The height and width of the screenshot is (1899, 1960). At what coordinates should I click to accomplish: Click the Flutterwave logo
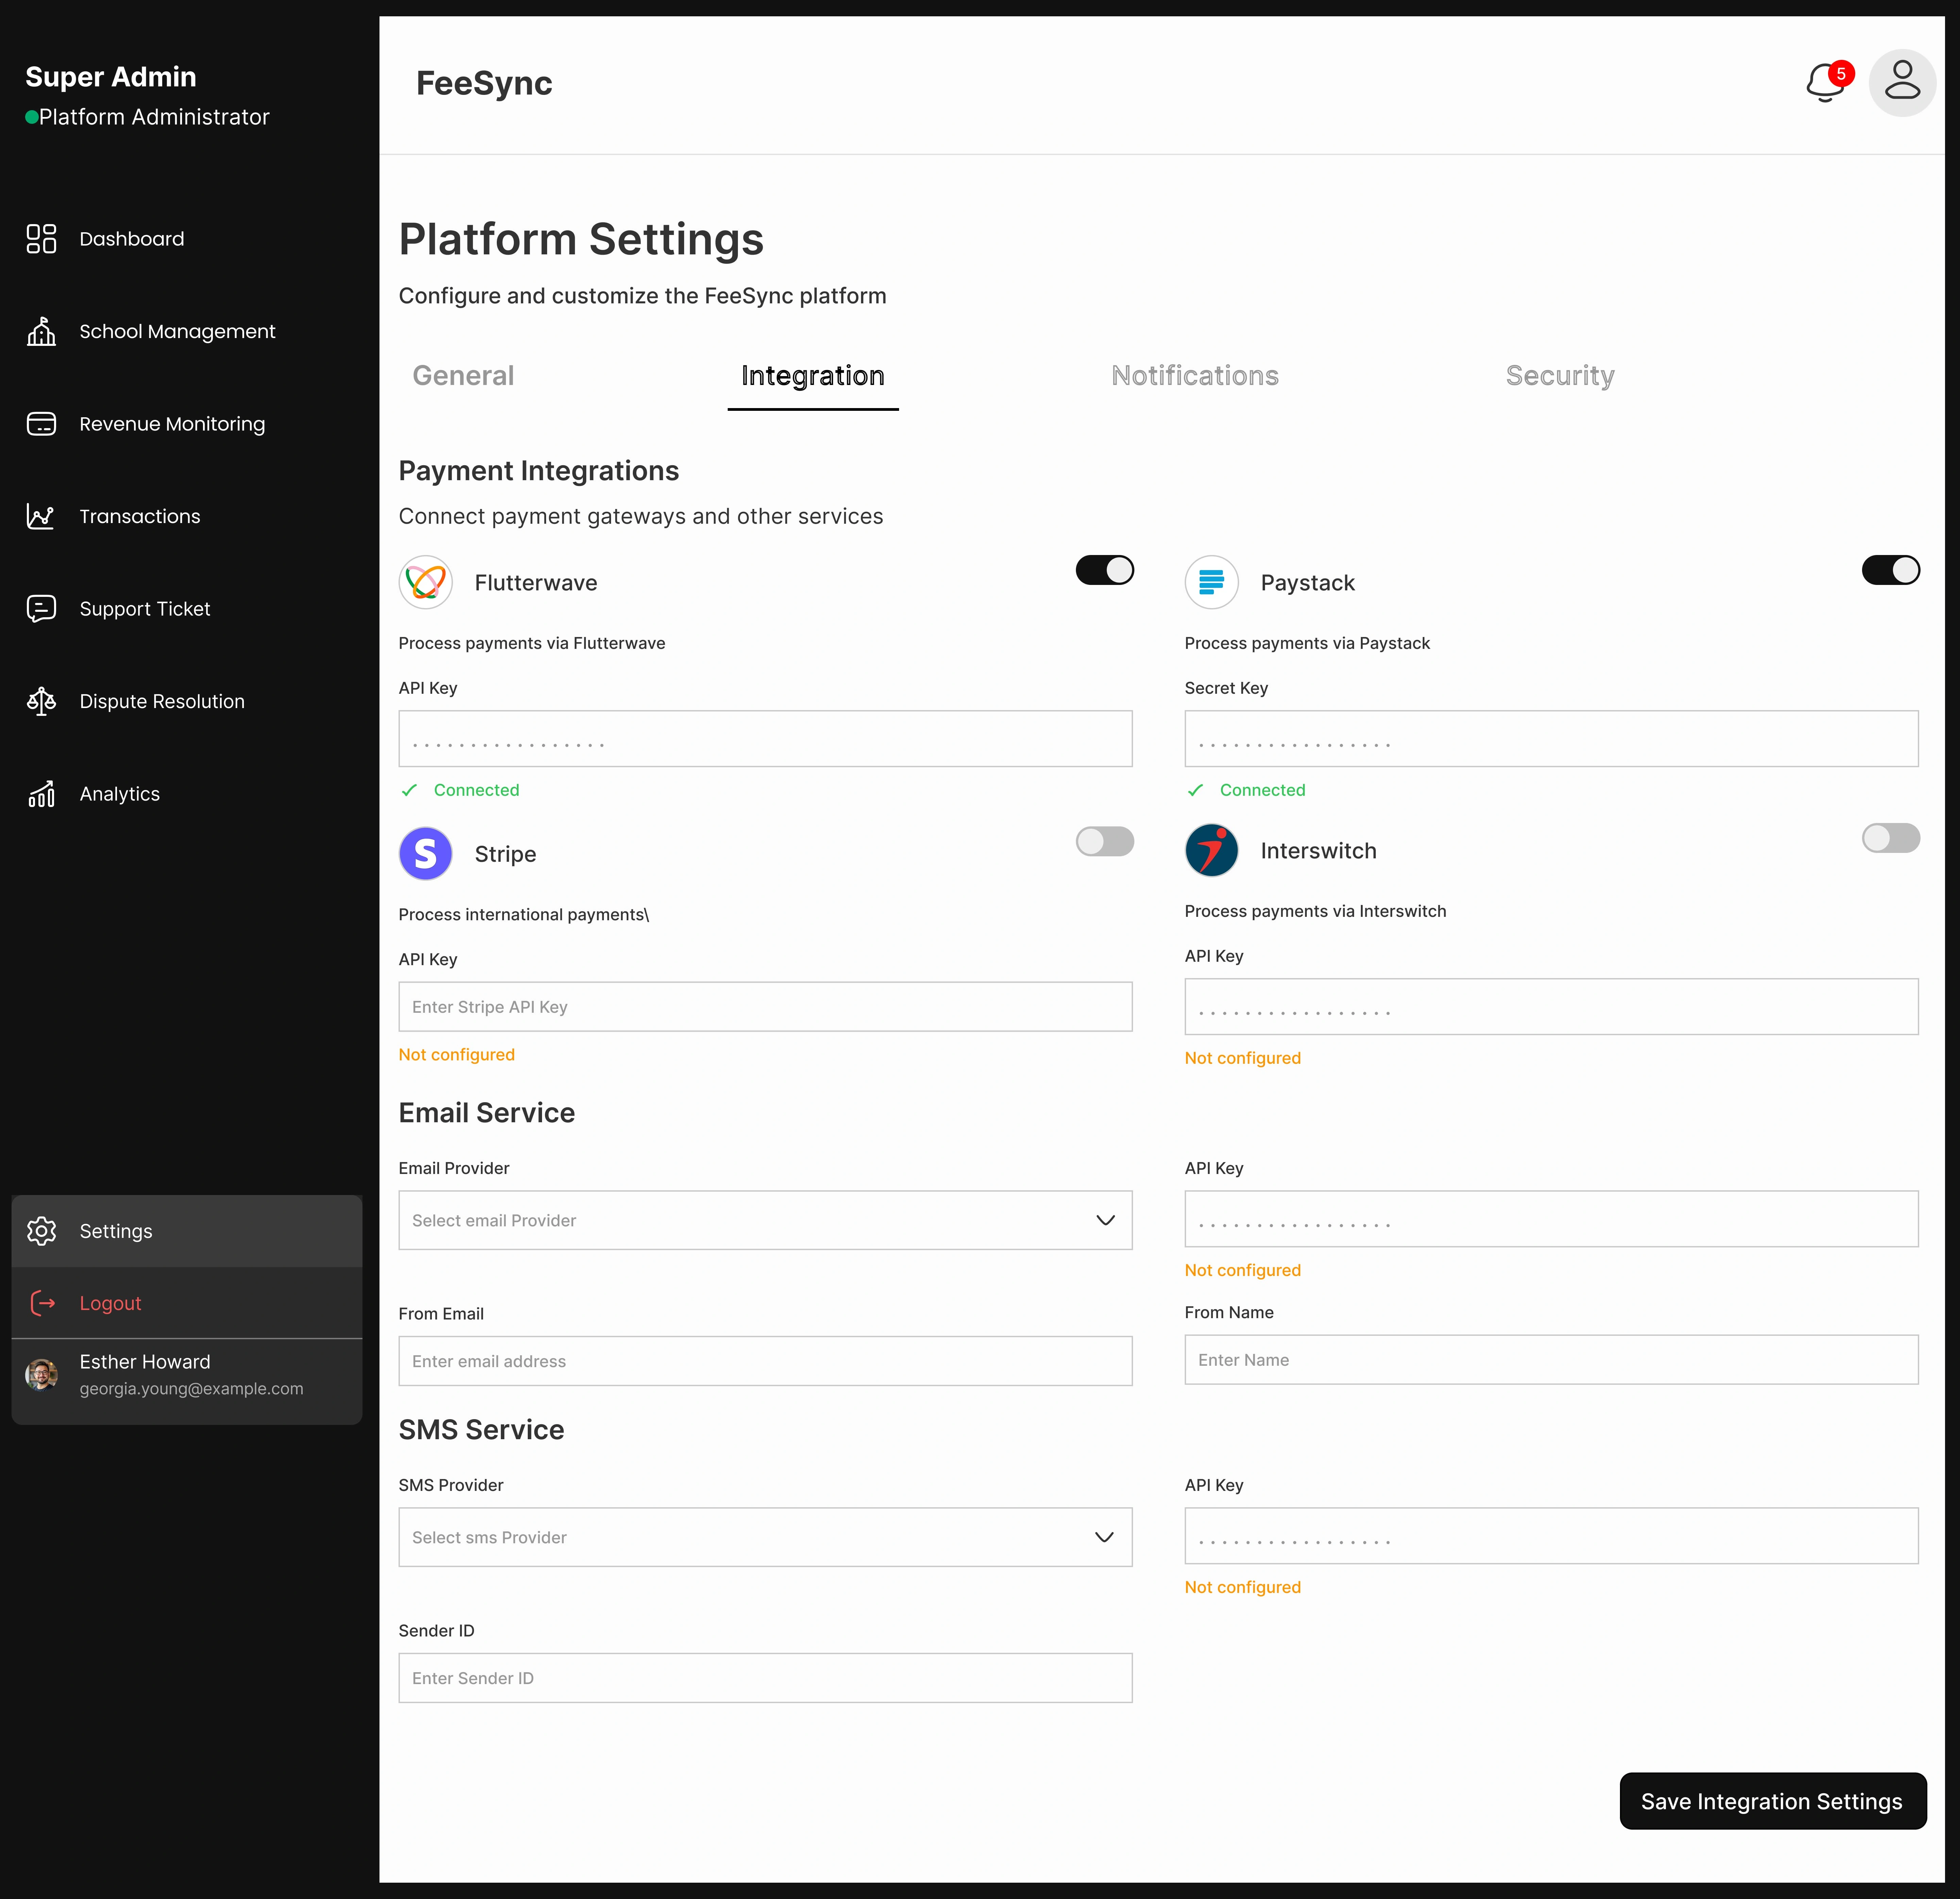tap(426, 582)
